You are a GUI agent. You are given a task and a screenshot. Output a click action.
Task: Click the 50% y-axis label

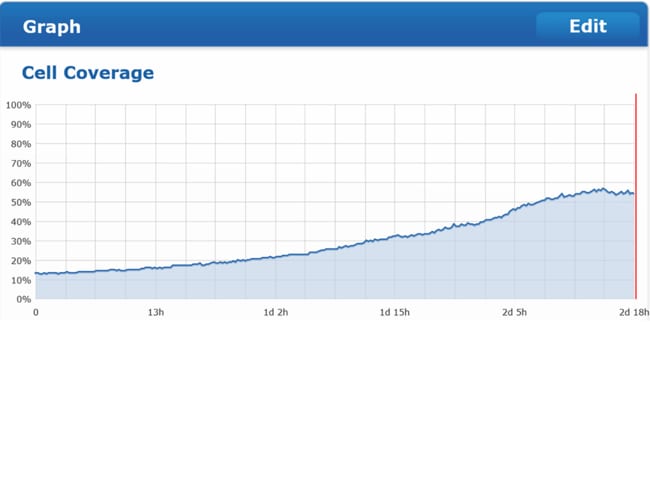tap(19, 202)
